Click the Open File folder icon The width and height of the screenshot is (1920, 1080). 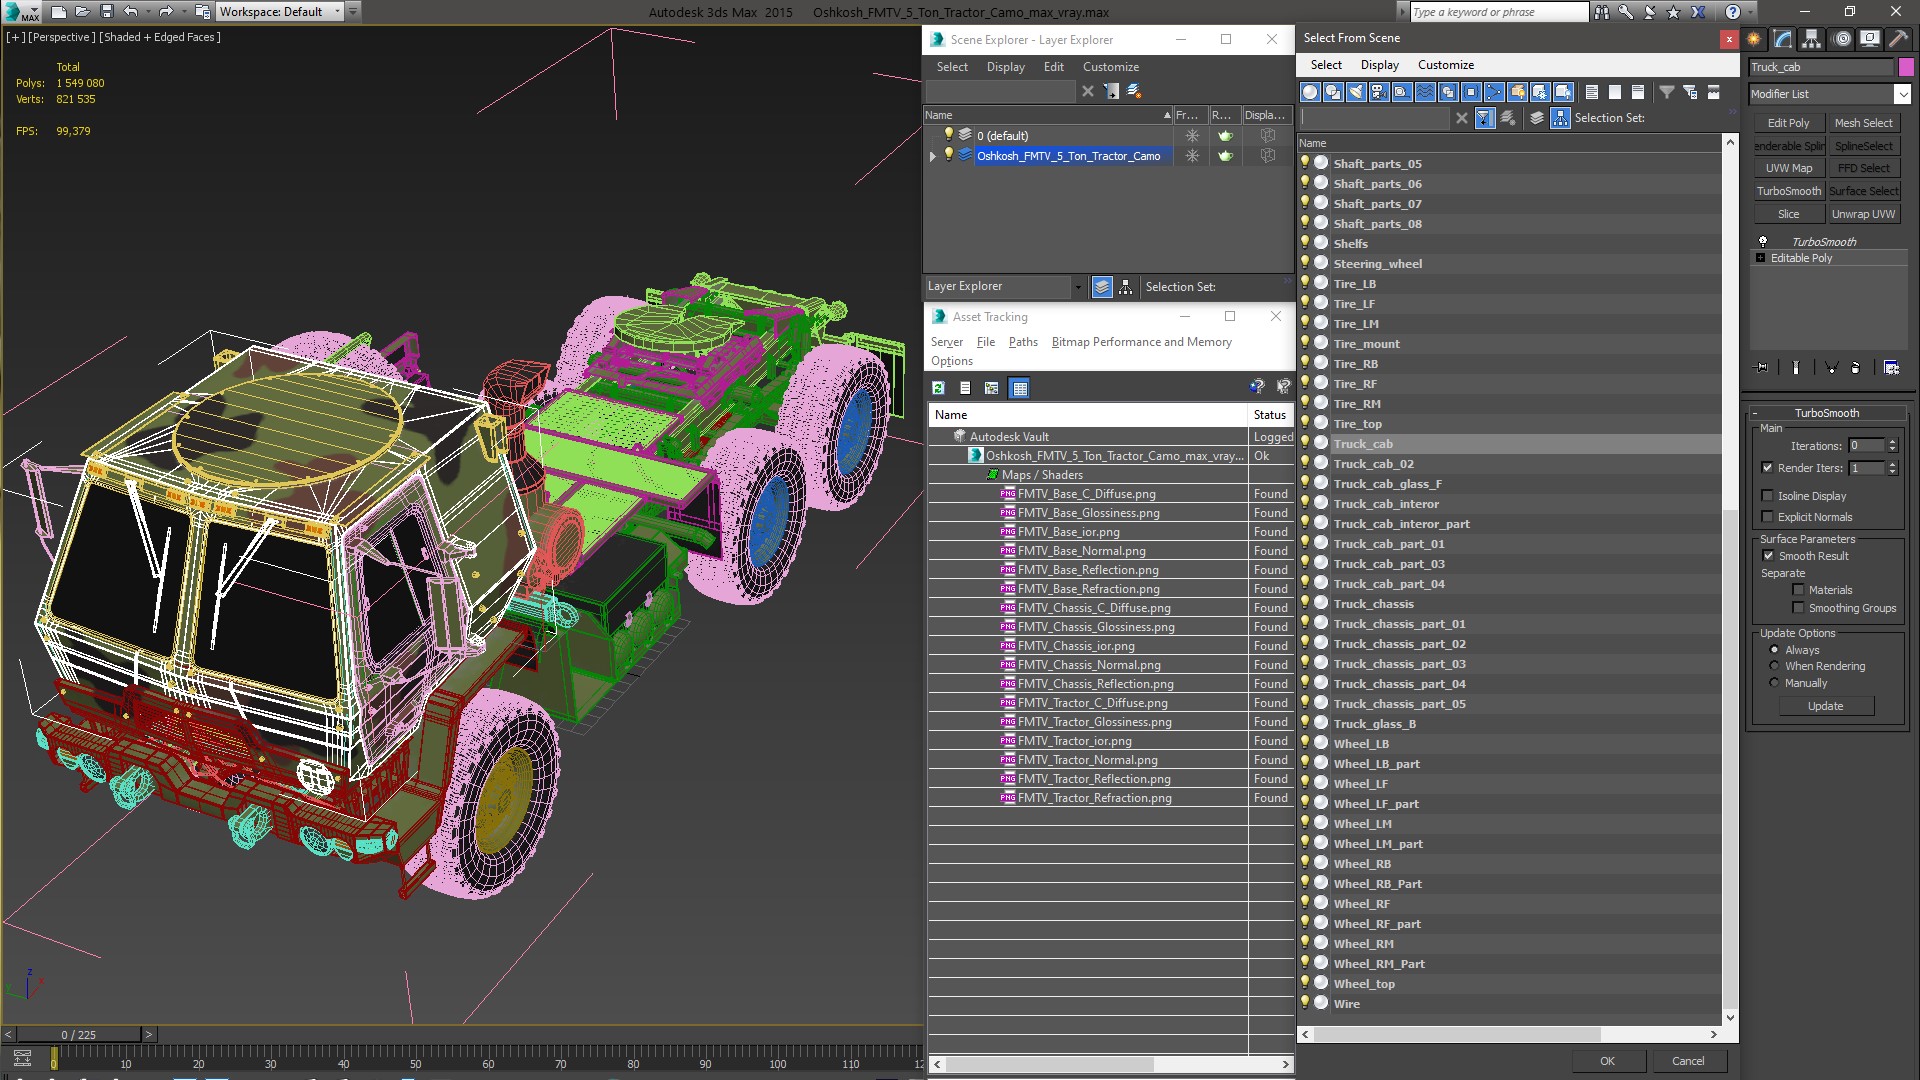pyautogui.click(x=83, y=12)
